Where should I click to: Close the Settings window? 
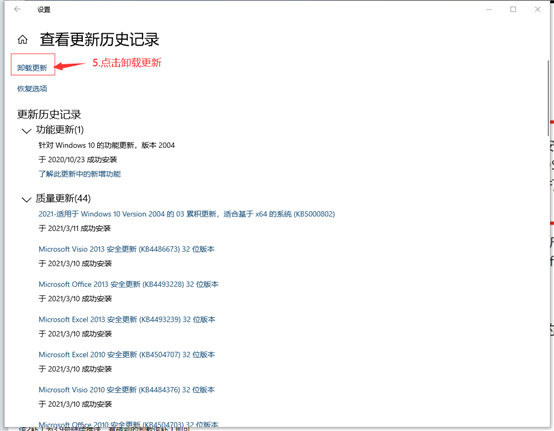click(x=537, y=10)
